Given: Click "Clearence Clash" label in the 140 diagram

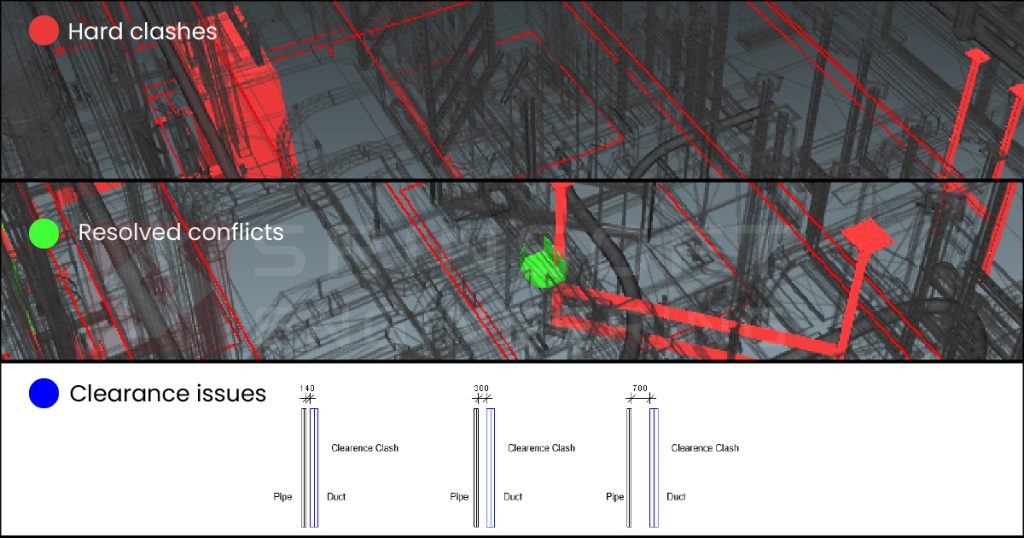Looking at the screenshot, I should pyautogui.click(x=364, y=448).
